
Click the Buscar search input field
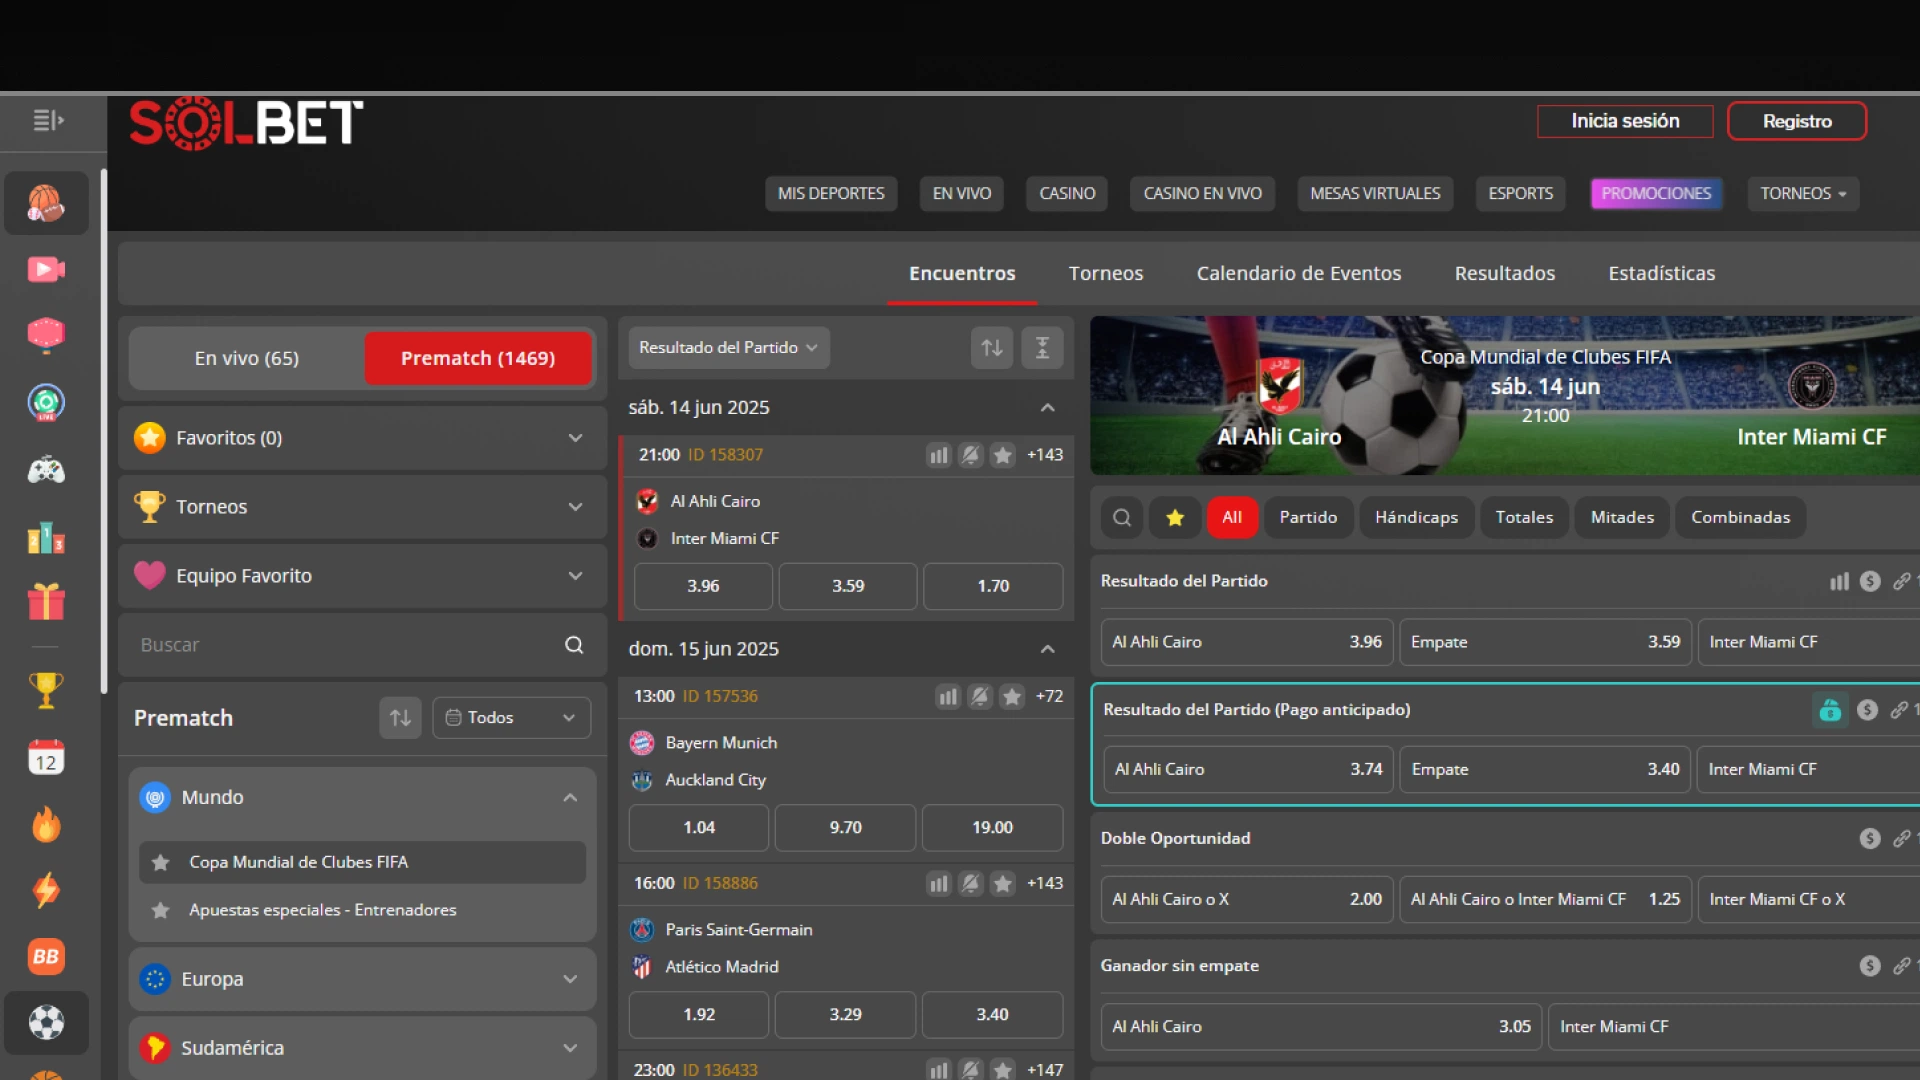363,645
